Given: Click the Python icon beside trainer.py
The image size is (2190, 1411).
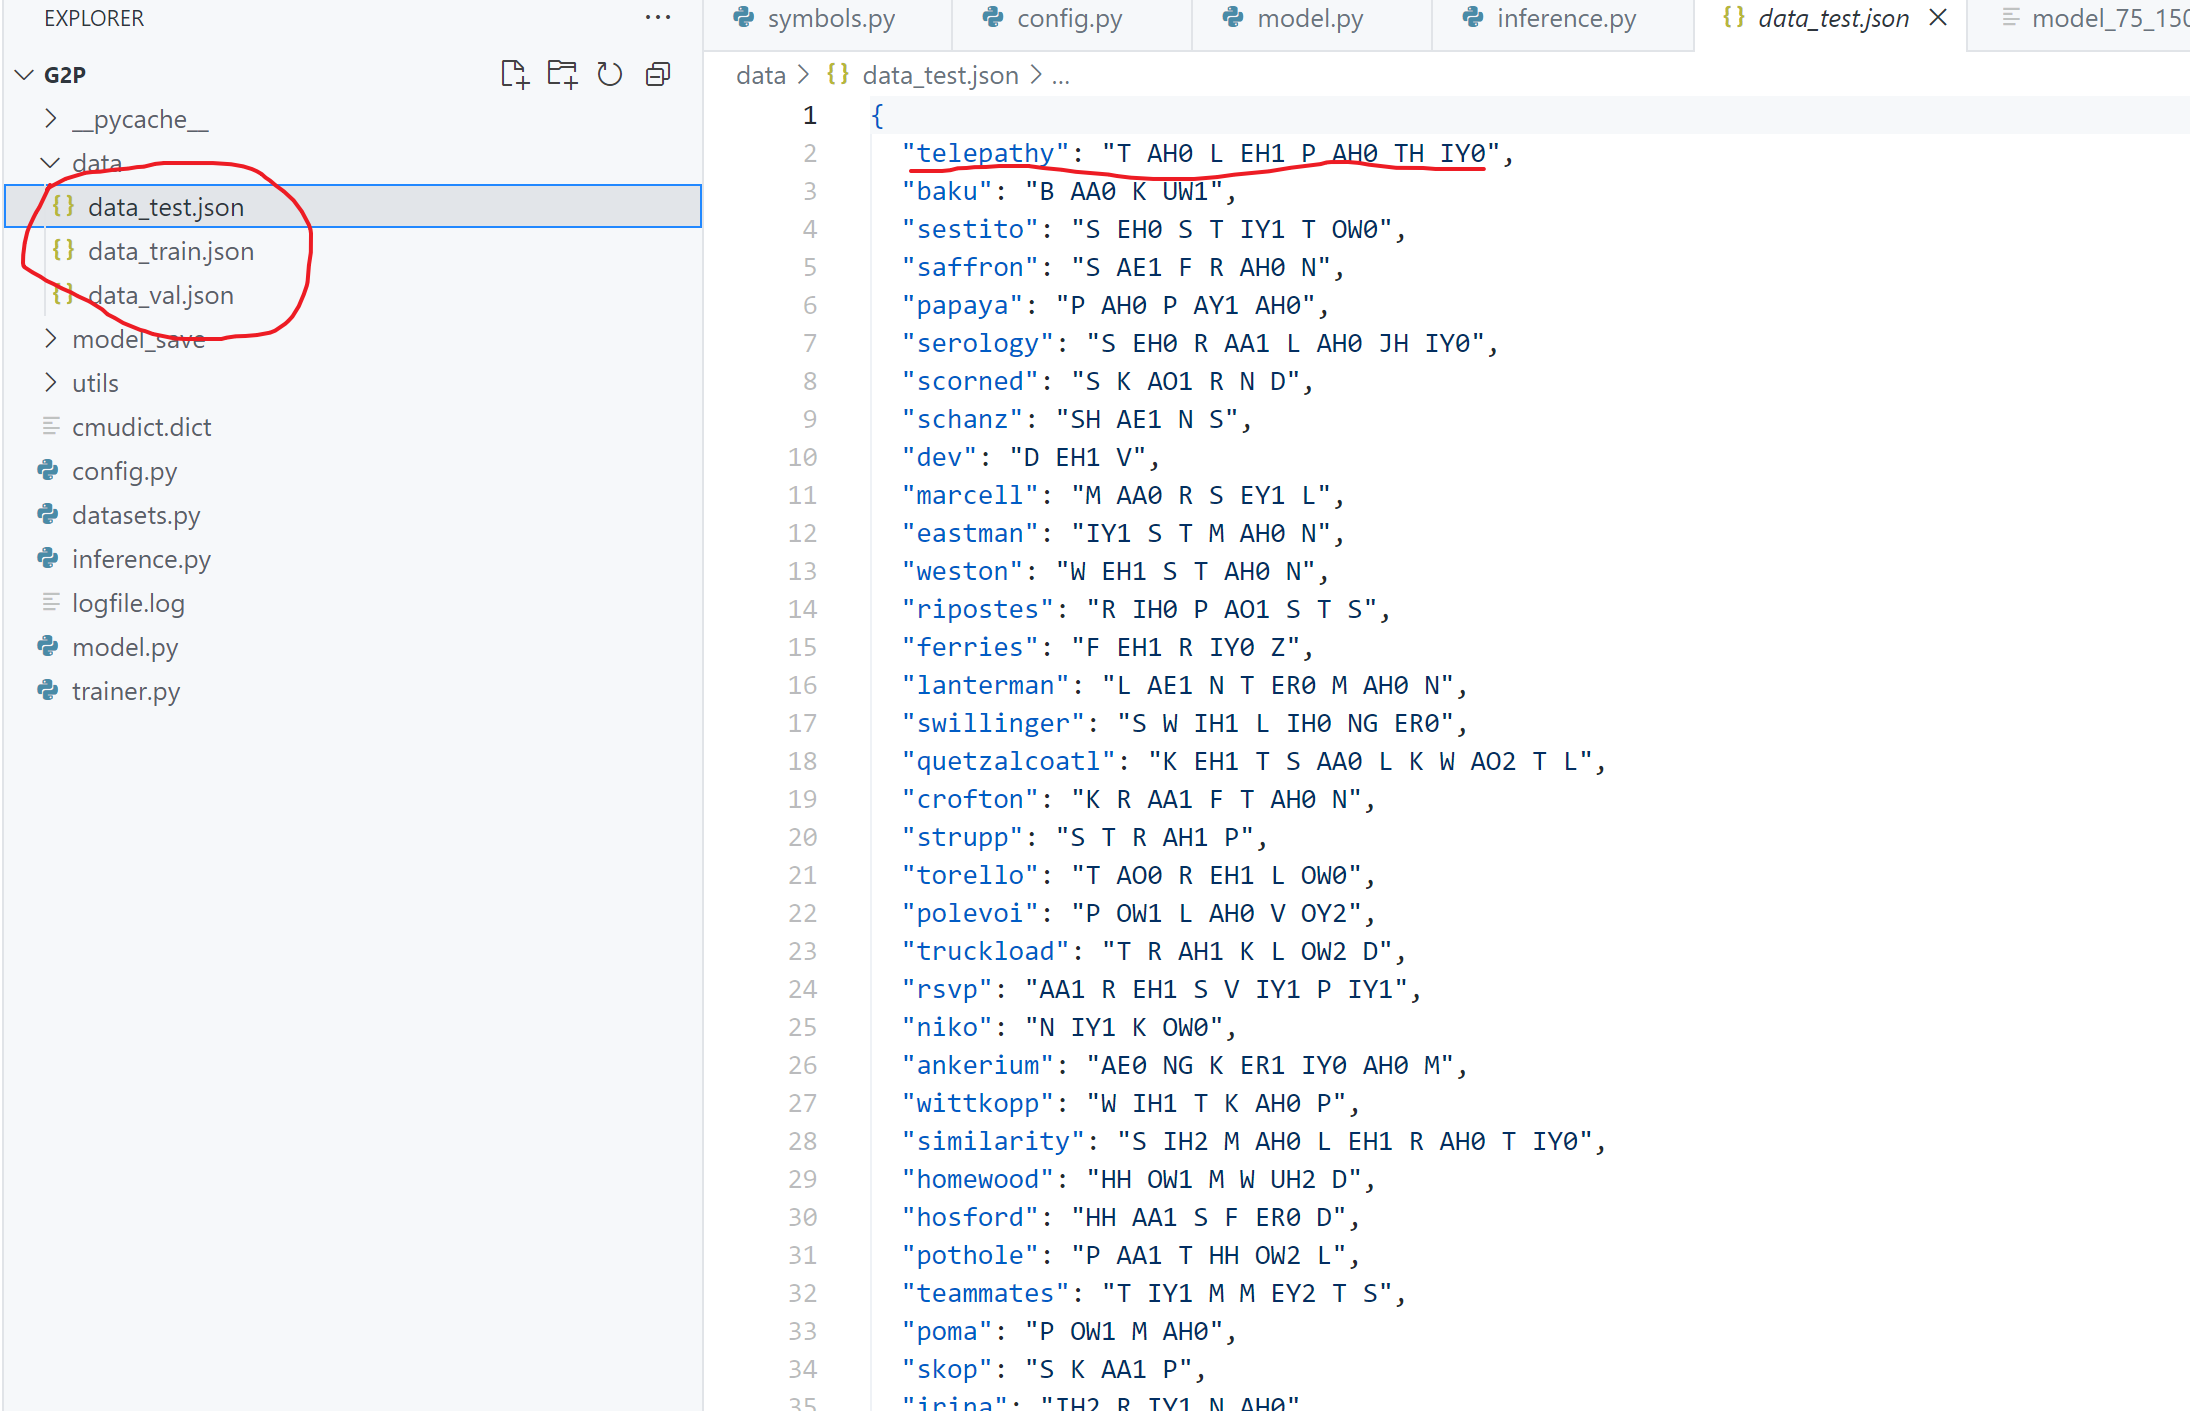Looking at the screenshot, I should coord(48,691).
